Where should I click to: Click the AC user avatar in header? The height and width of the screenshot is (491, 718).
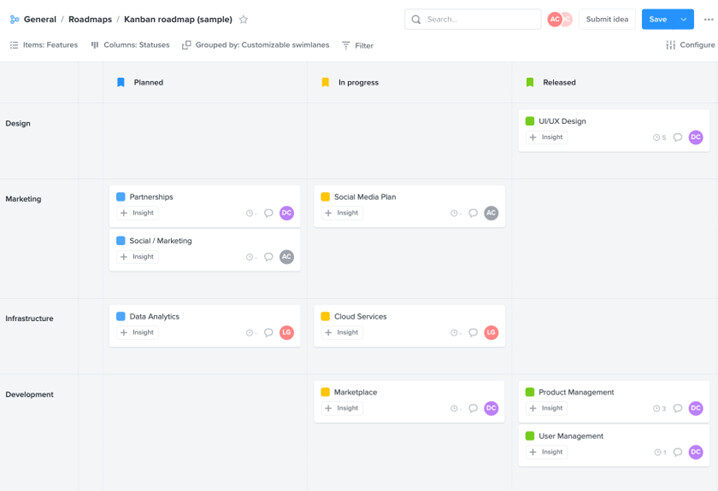(554, 19)
